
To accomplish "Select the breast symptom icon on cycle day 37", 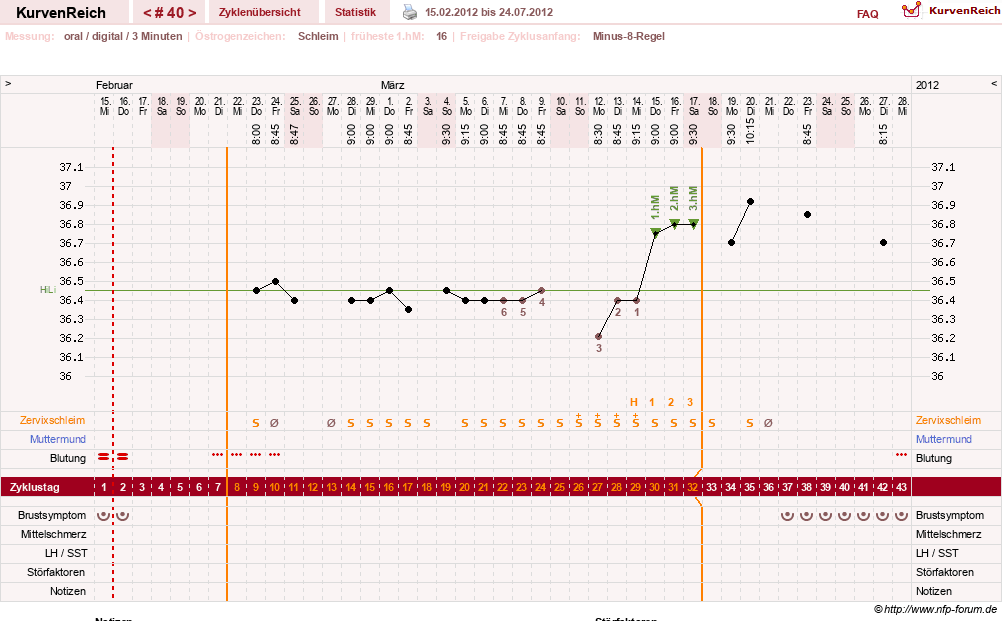I will (x=787, y=515).
